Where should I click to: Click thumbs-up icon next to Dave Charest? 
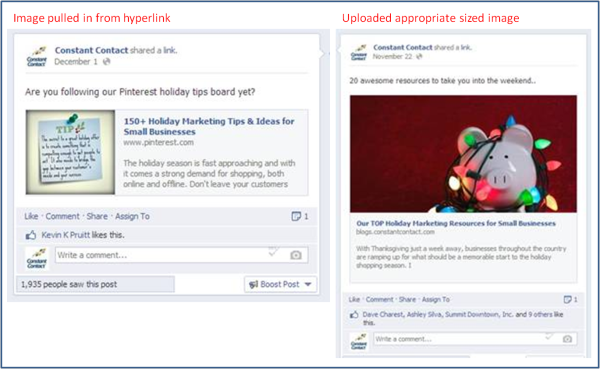[354, 315]
